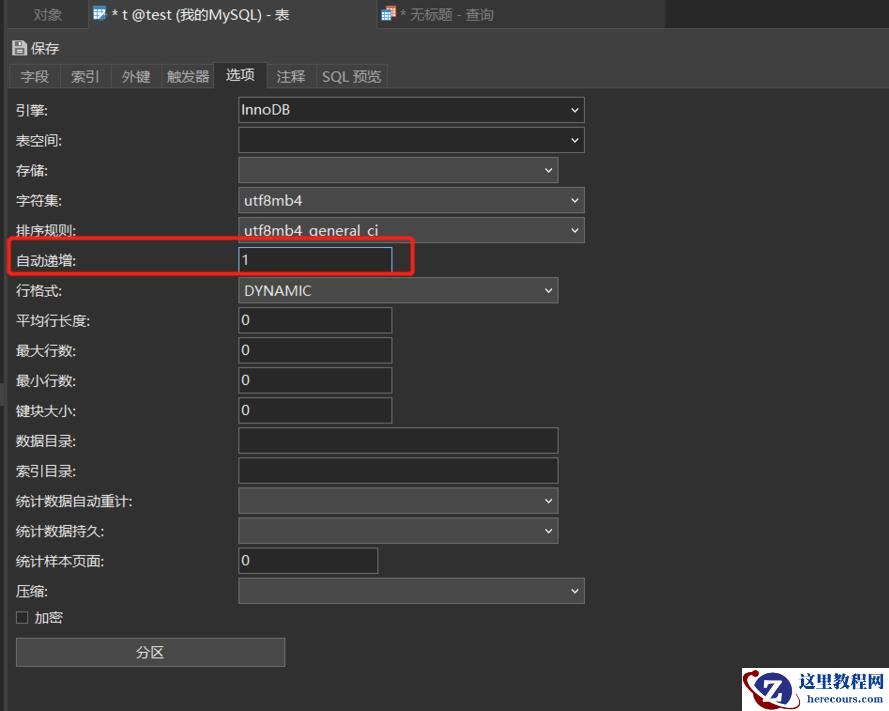The height and width of the screenshot is (711, 889).
Task: Open the 索引 tab
Action: tap(85, 77)
